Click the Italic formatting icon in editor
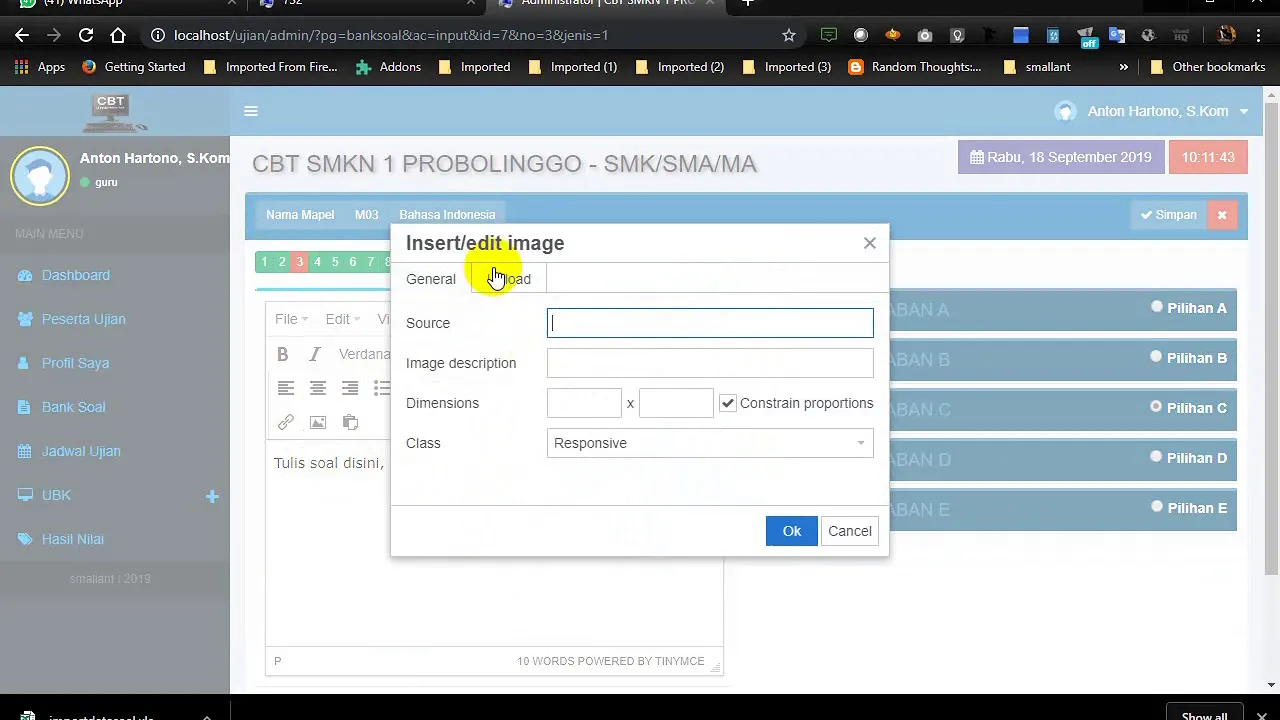The width and height of the screenshot is (1280, 720). coord(315,354)
